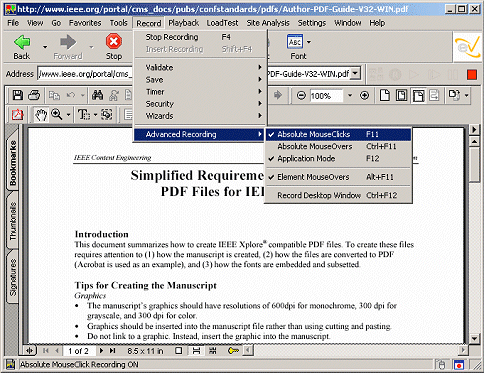Select single page layout icon
Image resolution: width=484 pixels, height=373 pixels.
tap(179, 351)
